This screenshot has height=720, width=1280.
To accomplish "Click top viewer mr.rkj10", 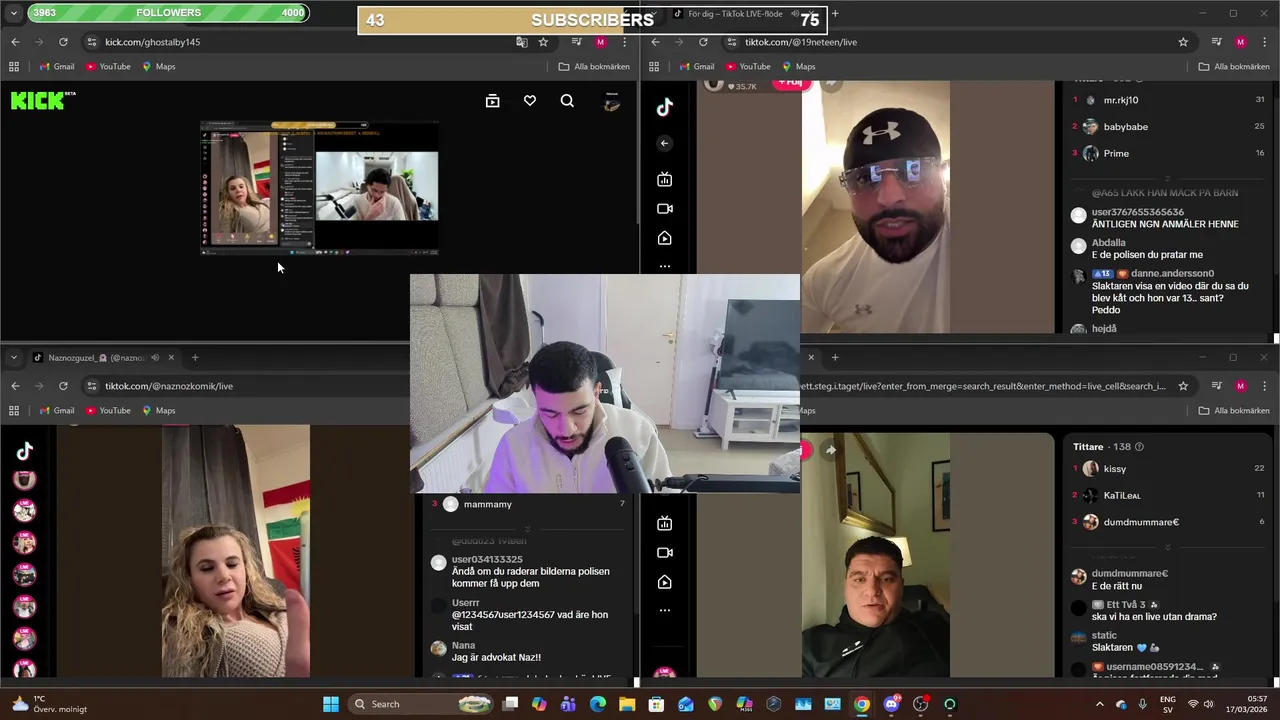I will (1120, 100).
